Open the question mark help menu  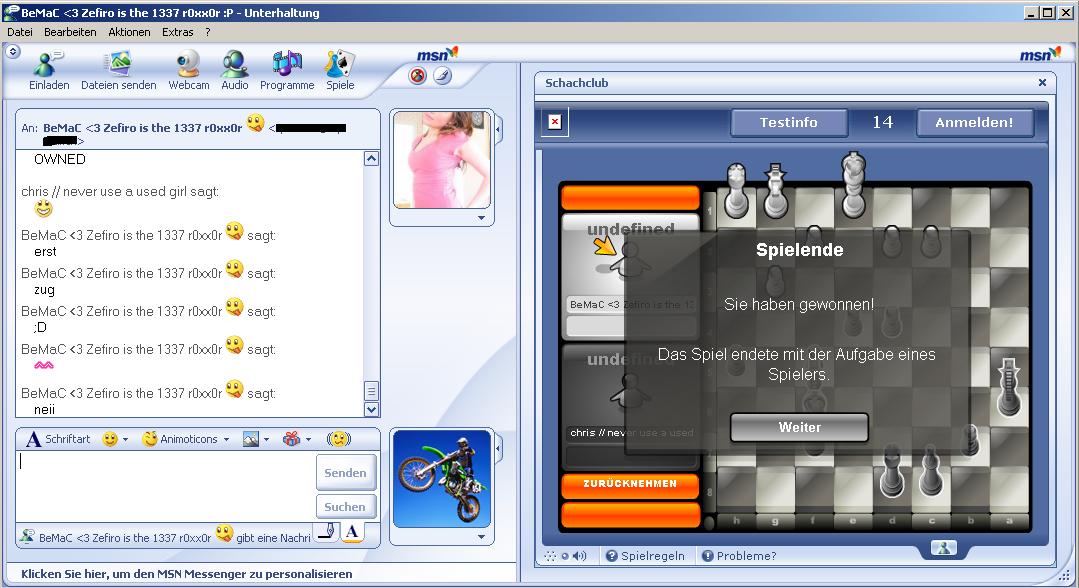pyautogui.click(x=208, y=32)
